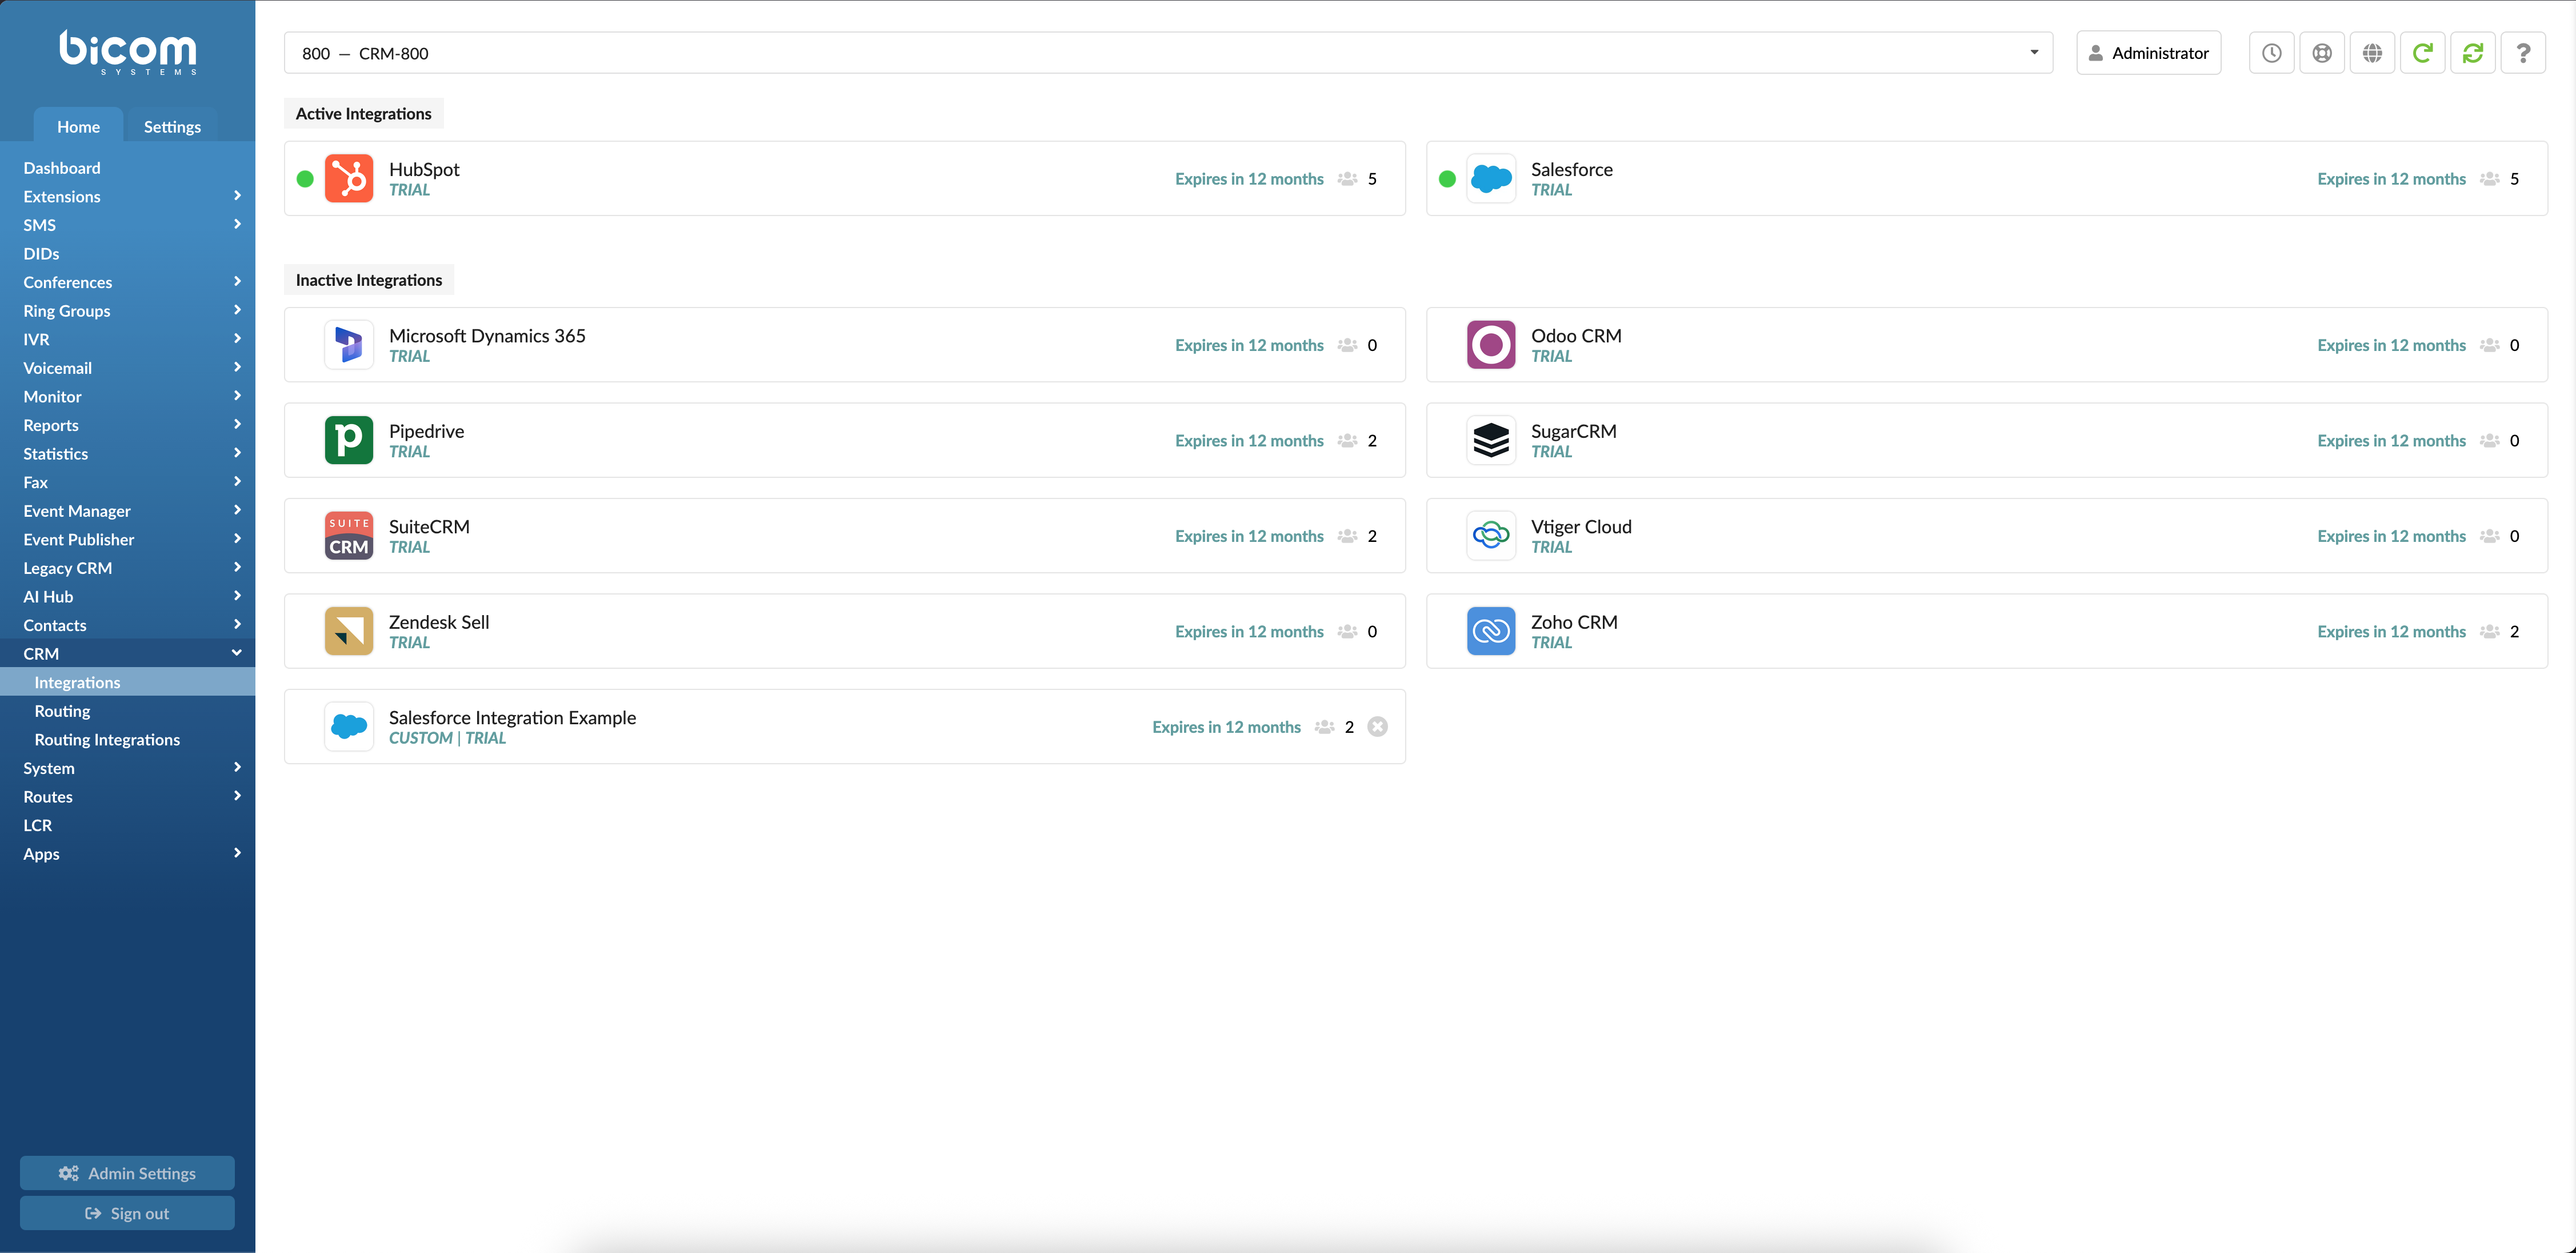The width and height of the screenshot is (2576, 1253).
Task: Expand the Event Manager sidebar menu
Action: point(128,511)
